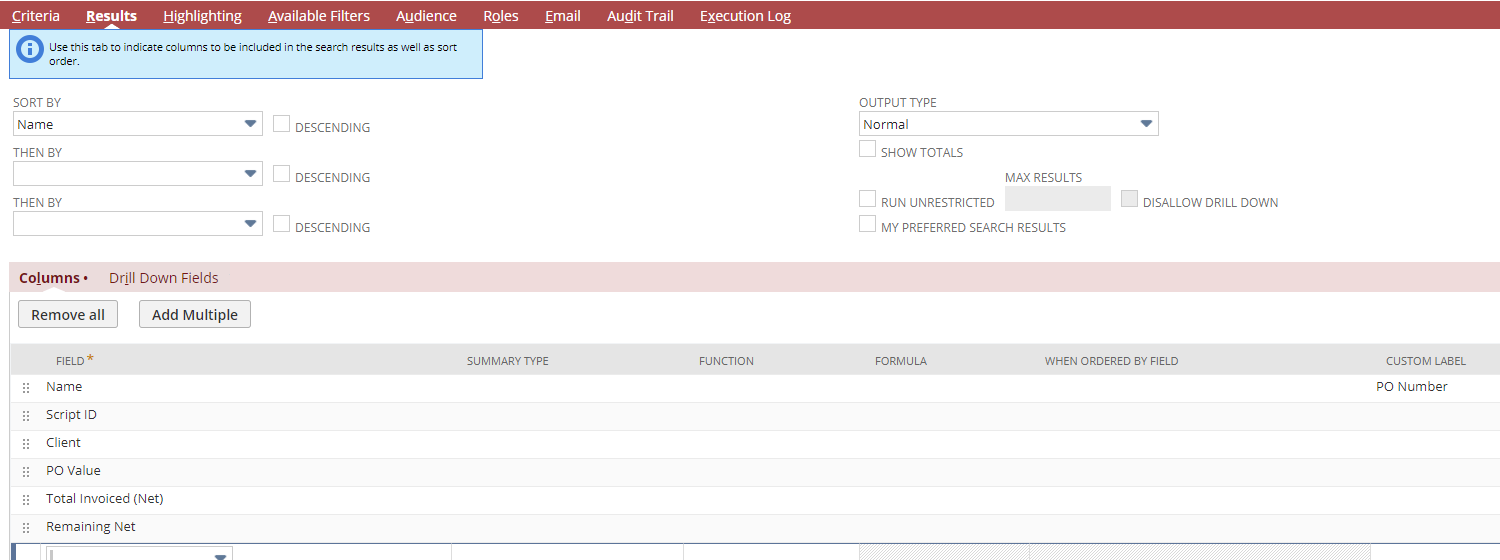Viewport: 1500px width, 560px height.
Task: Grab the drag handle of Total Invoiced (Net) row
Action: (26, 500)
